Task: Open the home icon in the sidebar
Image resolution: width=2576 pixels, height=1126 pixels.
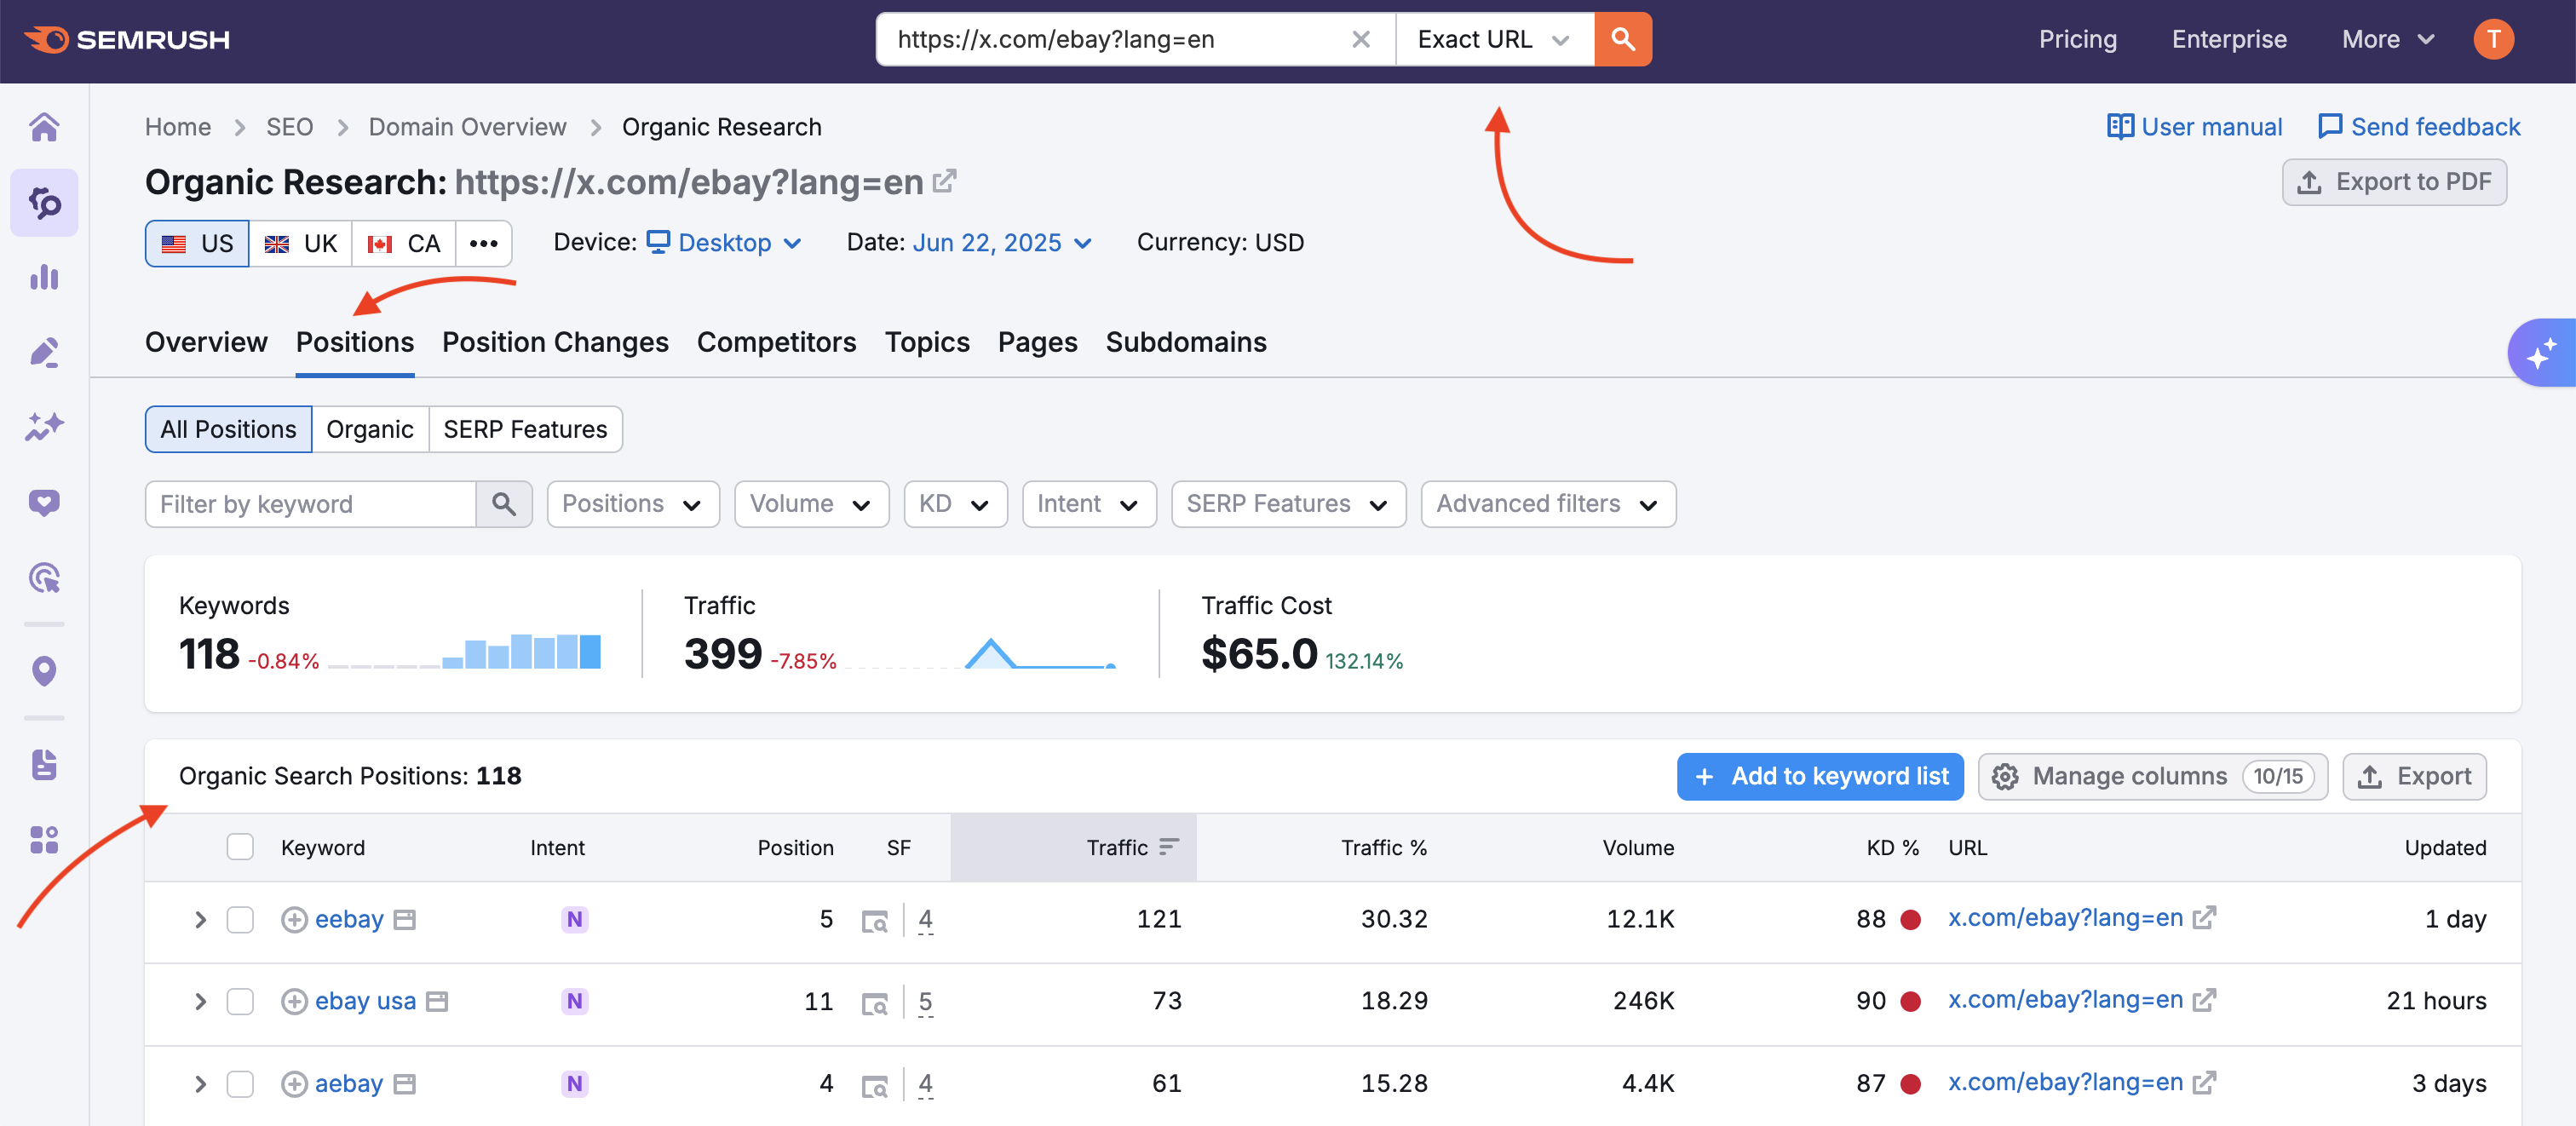Action: tap(44, 127)
